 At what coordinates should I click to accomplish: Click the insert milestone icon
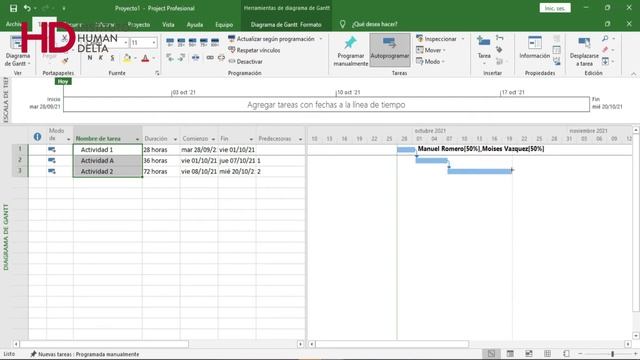[499, 49]
